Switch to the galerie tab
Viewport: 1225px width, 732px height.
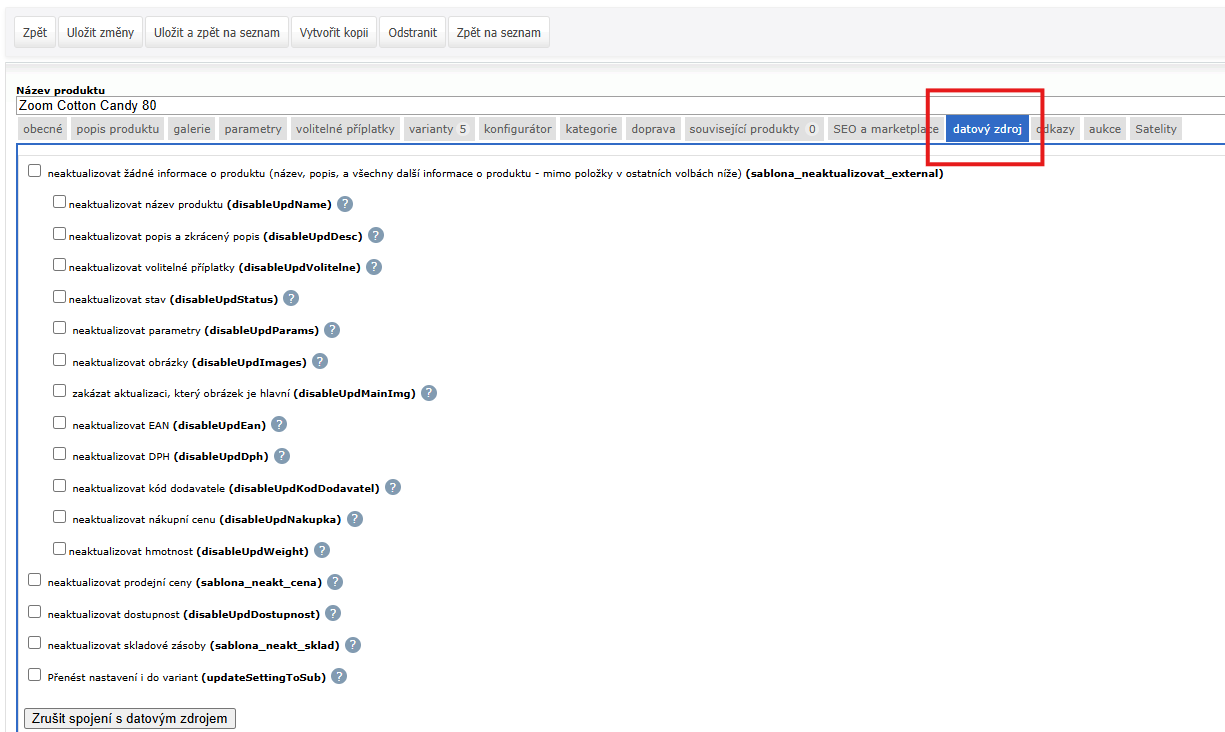tap(191, 129)
